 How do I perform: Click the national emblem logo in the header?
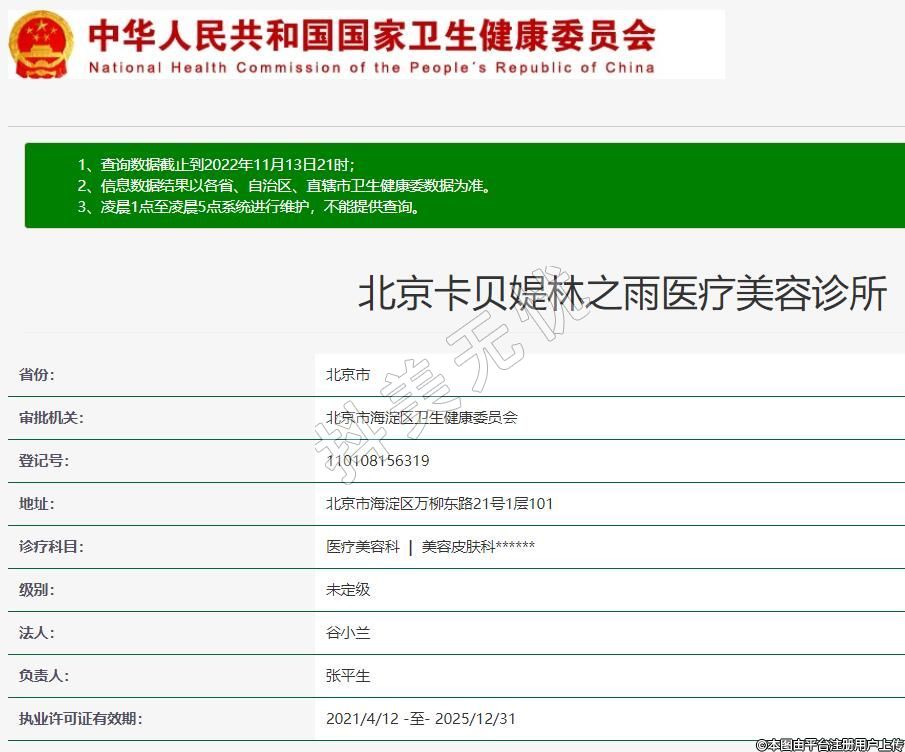click(x=41, y=44)
